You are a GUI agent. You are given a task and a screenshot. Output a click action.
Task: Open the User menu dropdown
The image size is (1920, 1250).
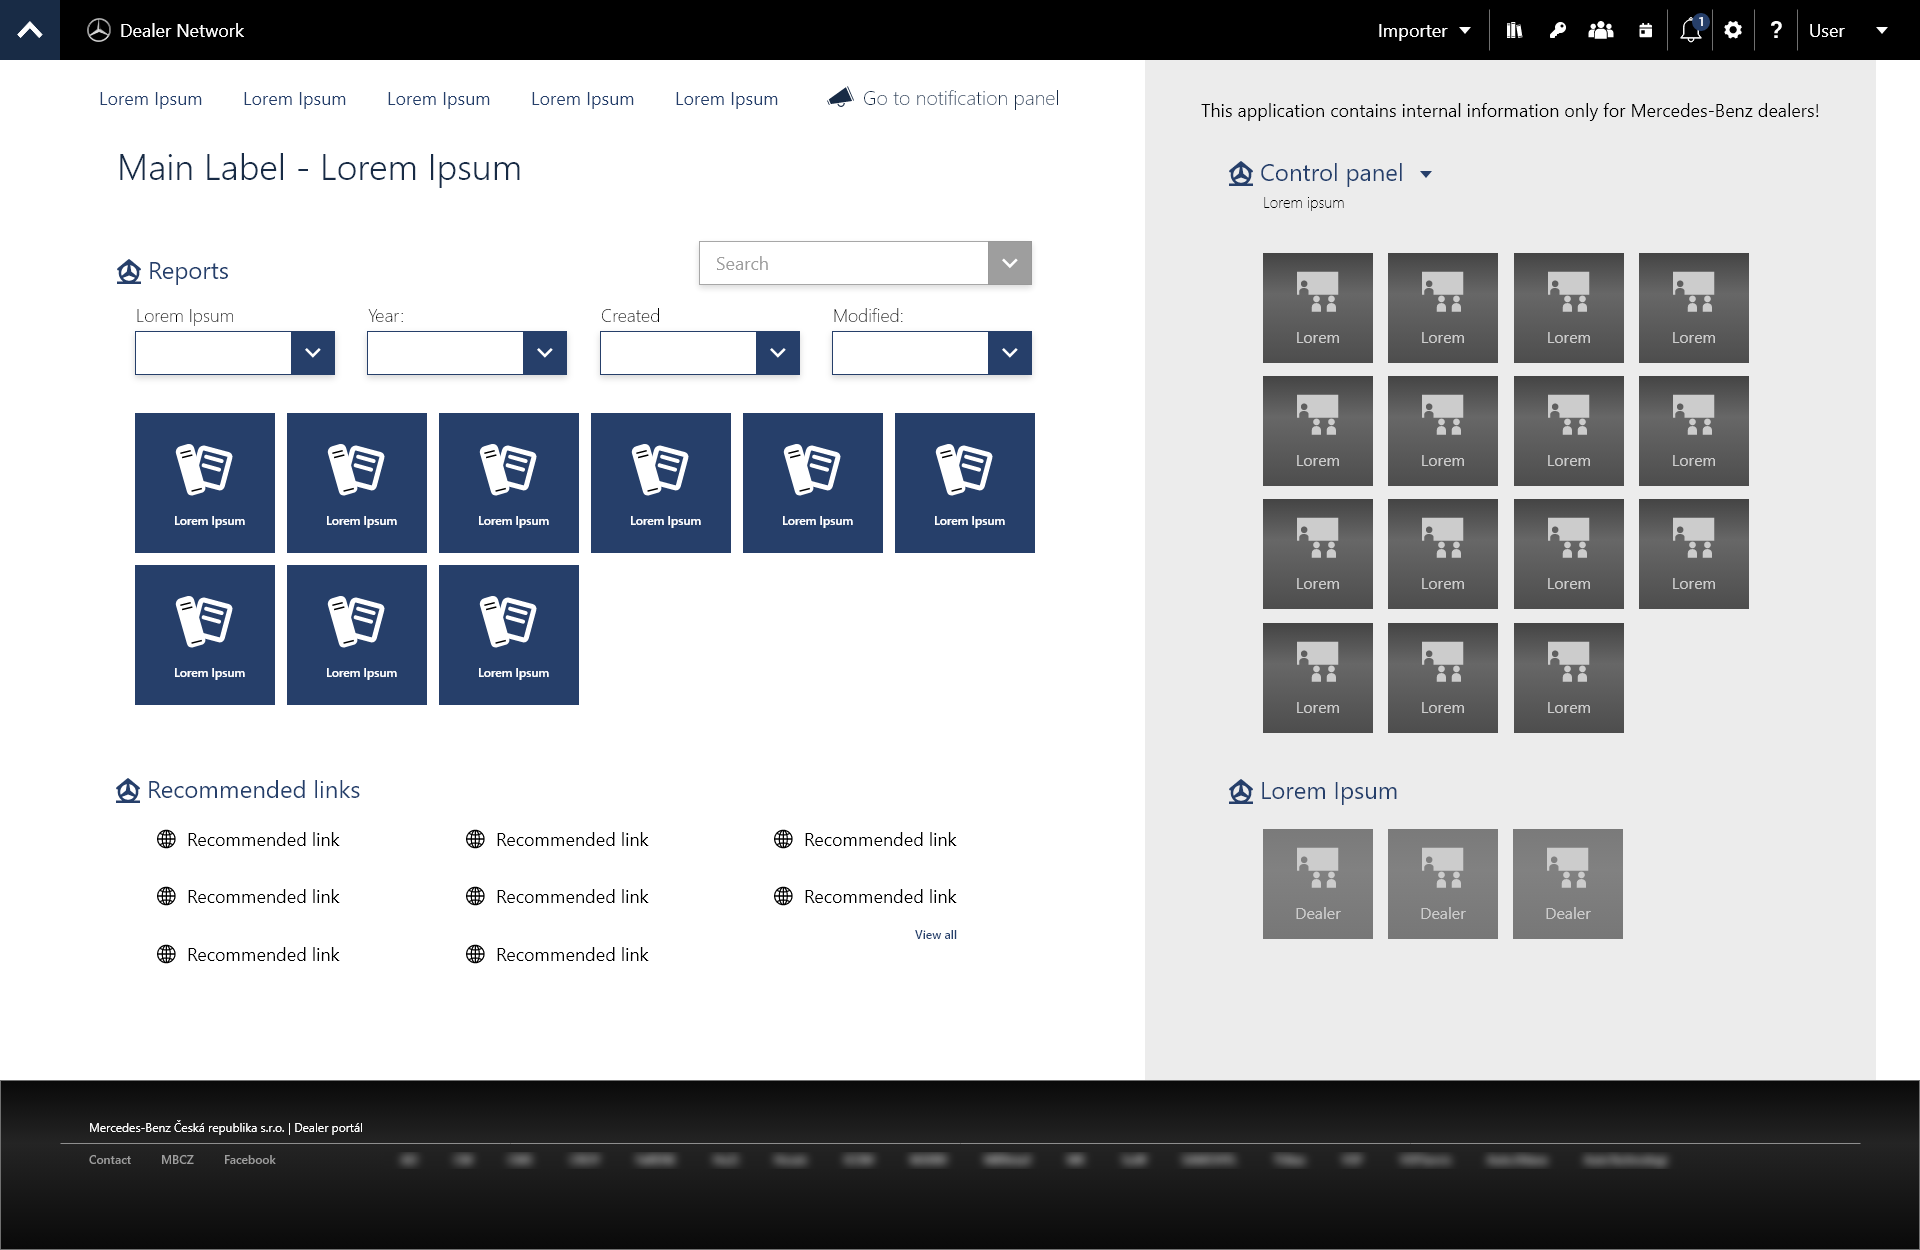point(1848,30)
